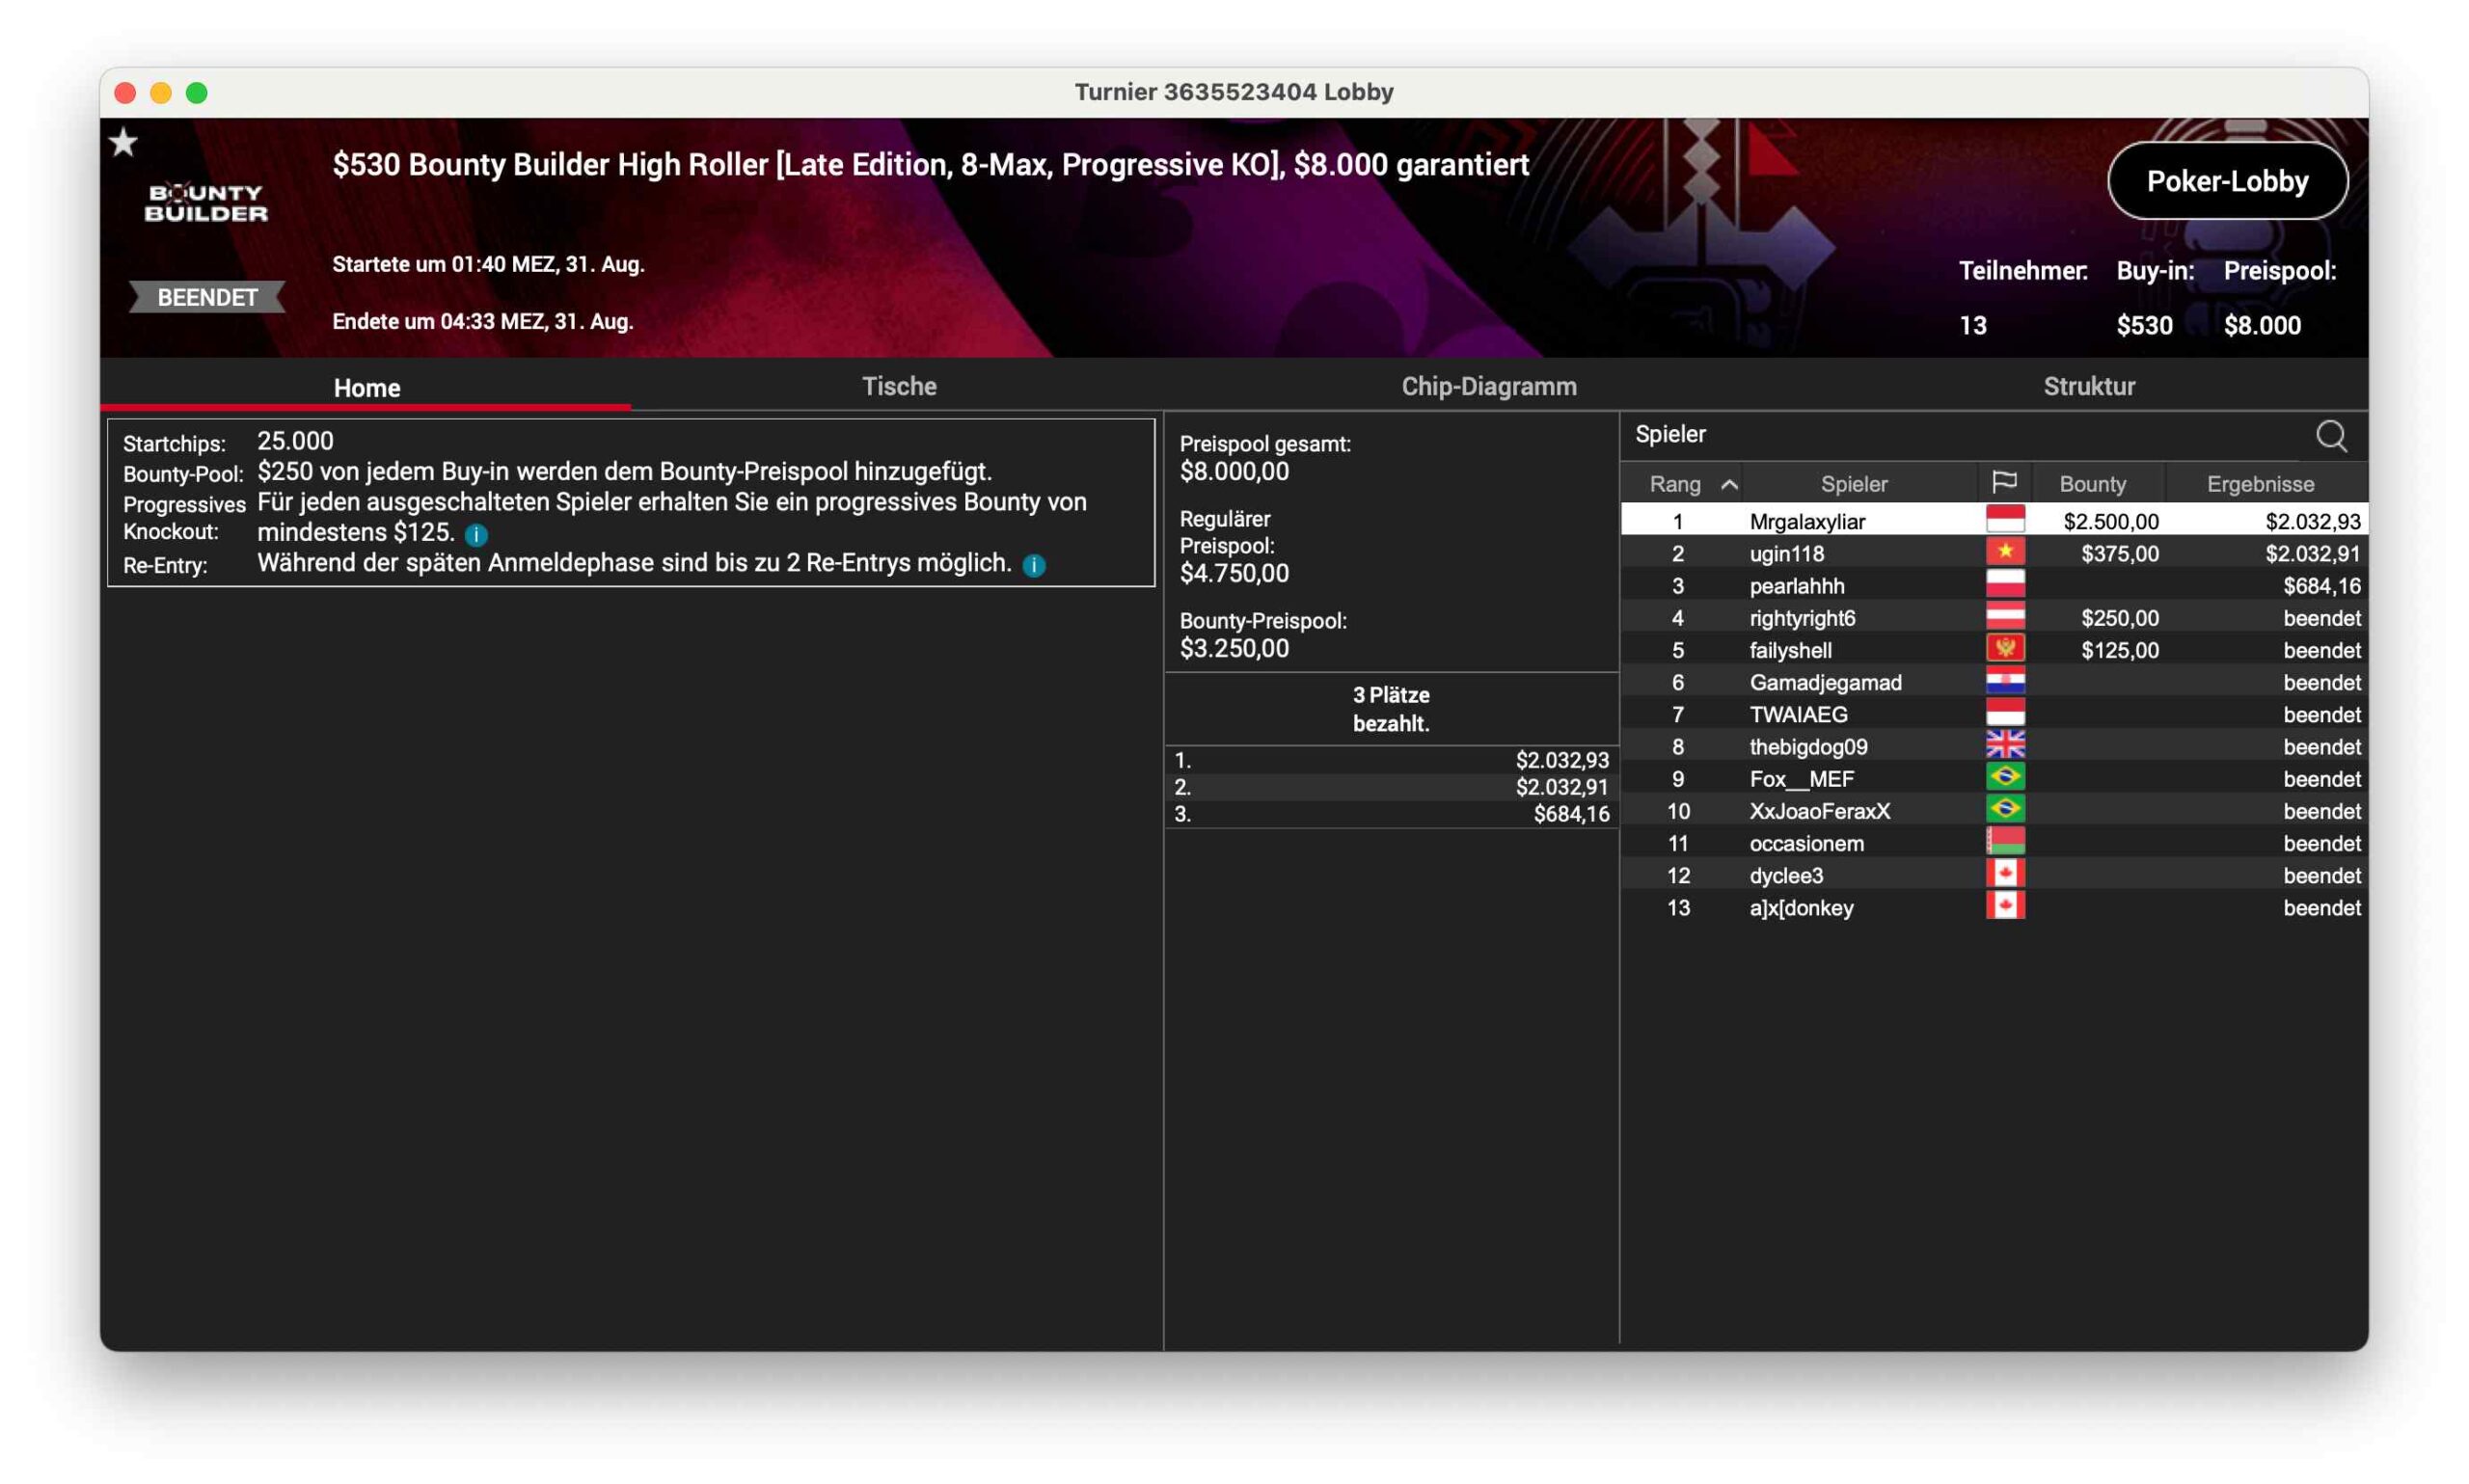Click the Bounty Builder logo
2469x1484 pixels.
tap(206, 203)
